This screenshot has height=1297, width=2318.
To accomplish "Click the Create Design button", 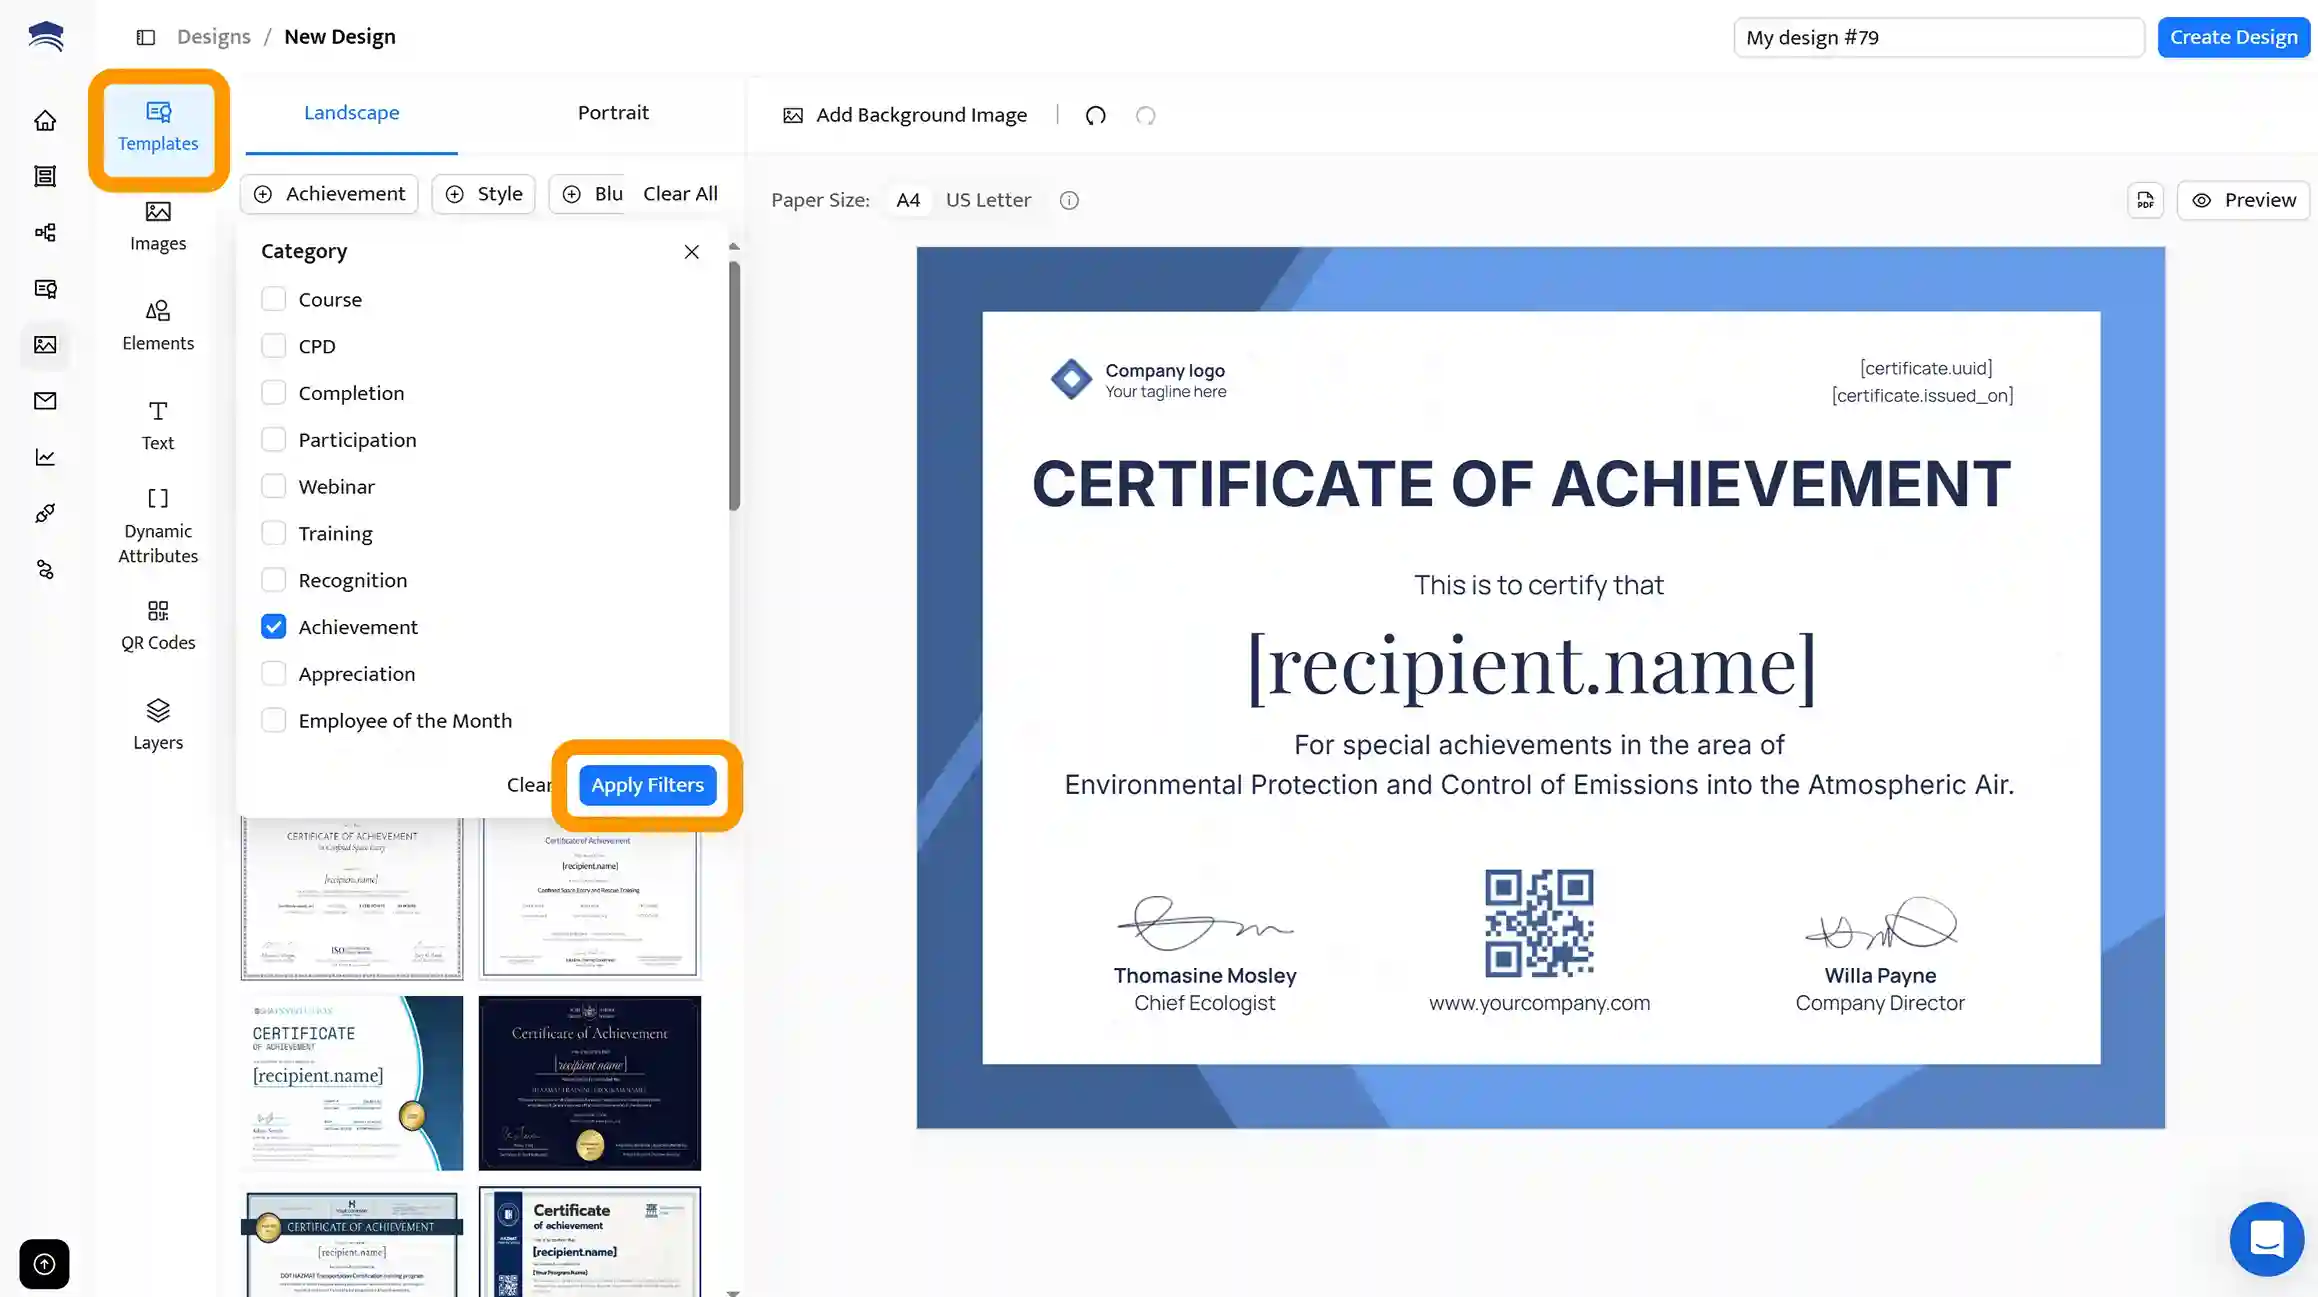I will tap(2233, 37).
